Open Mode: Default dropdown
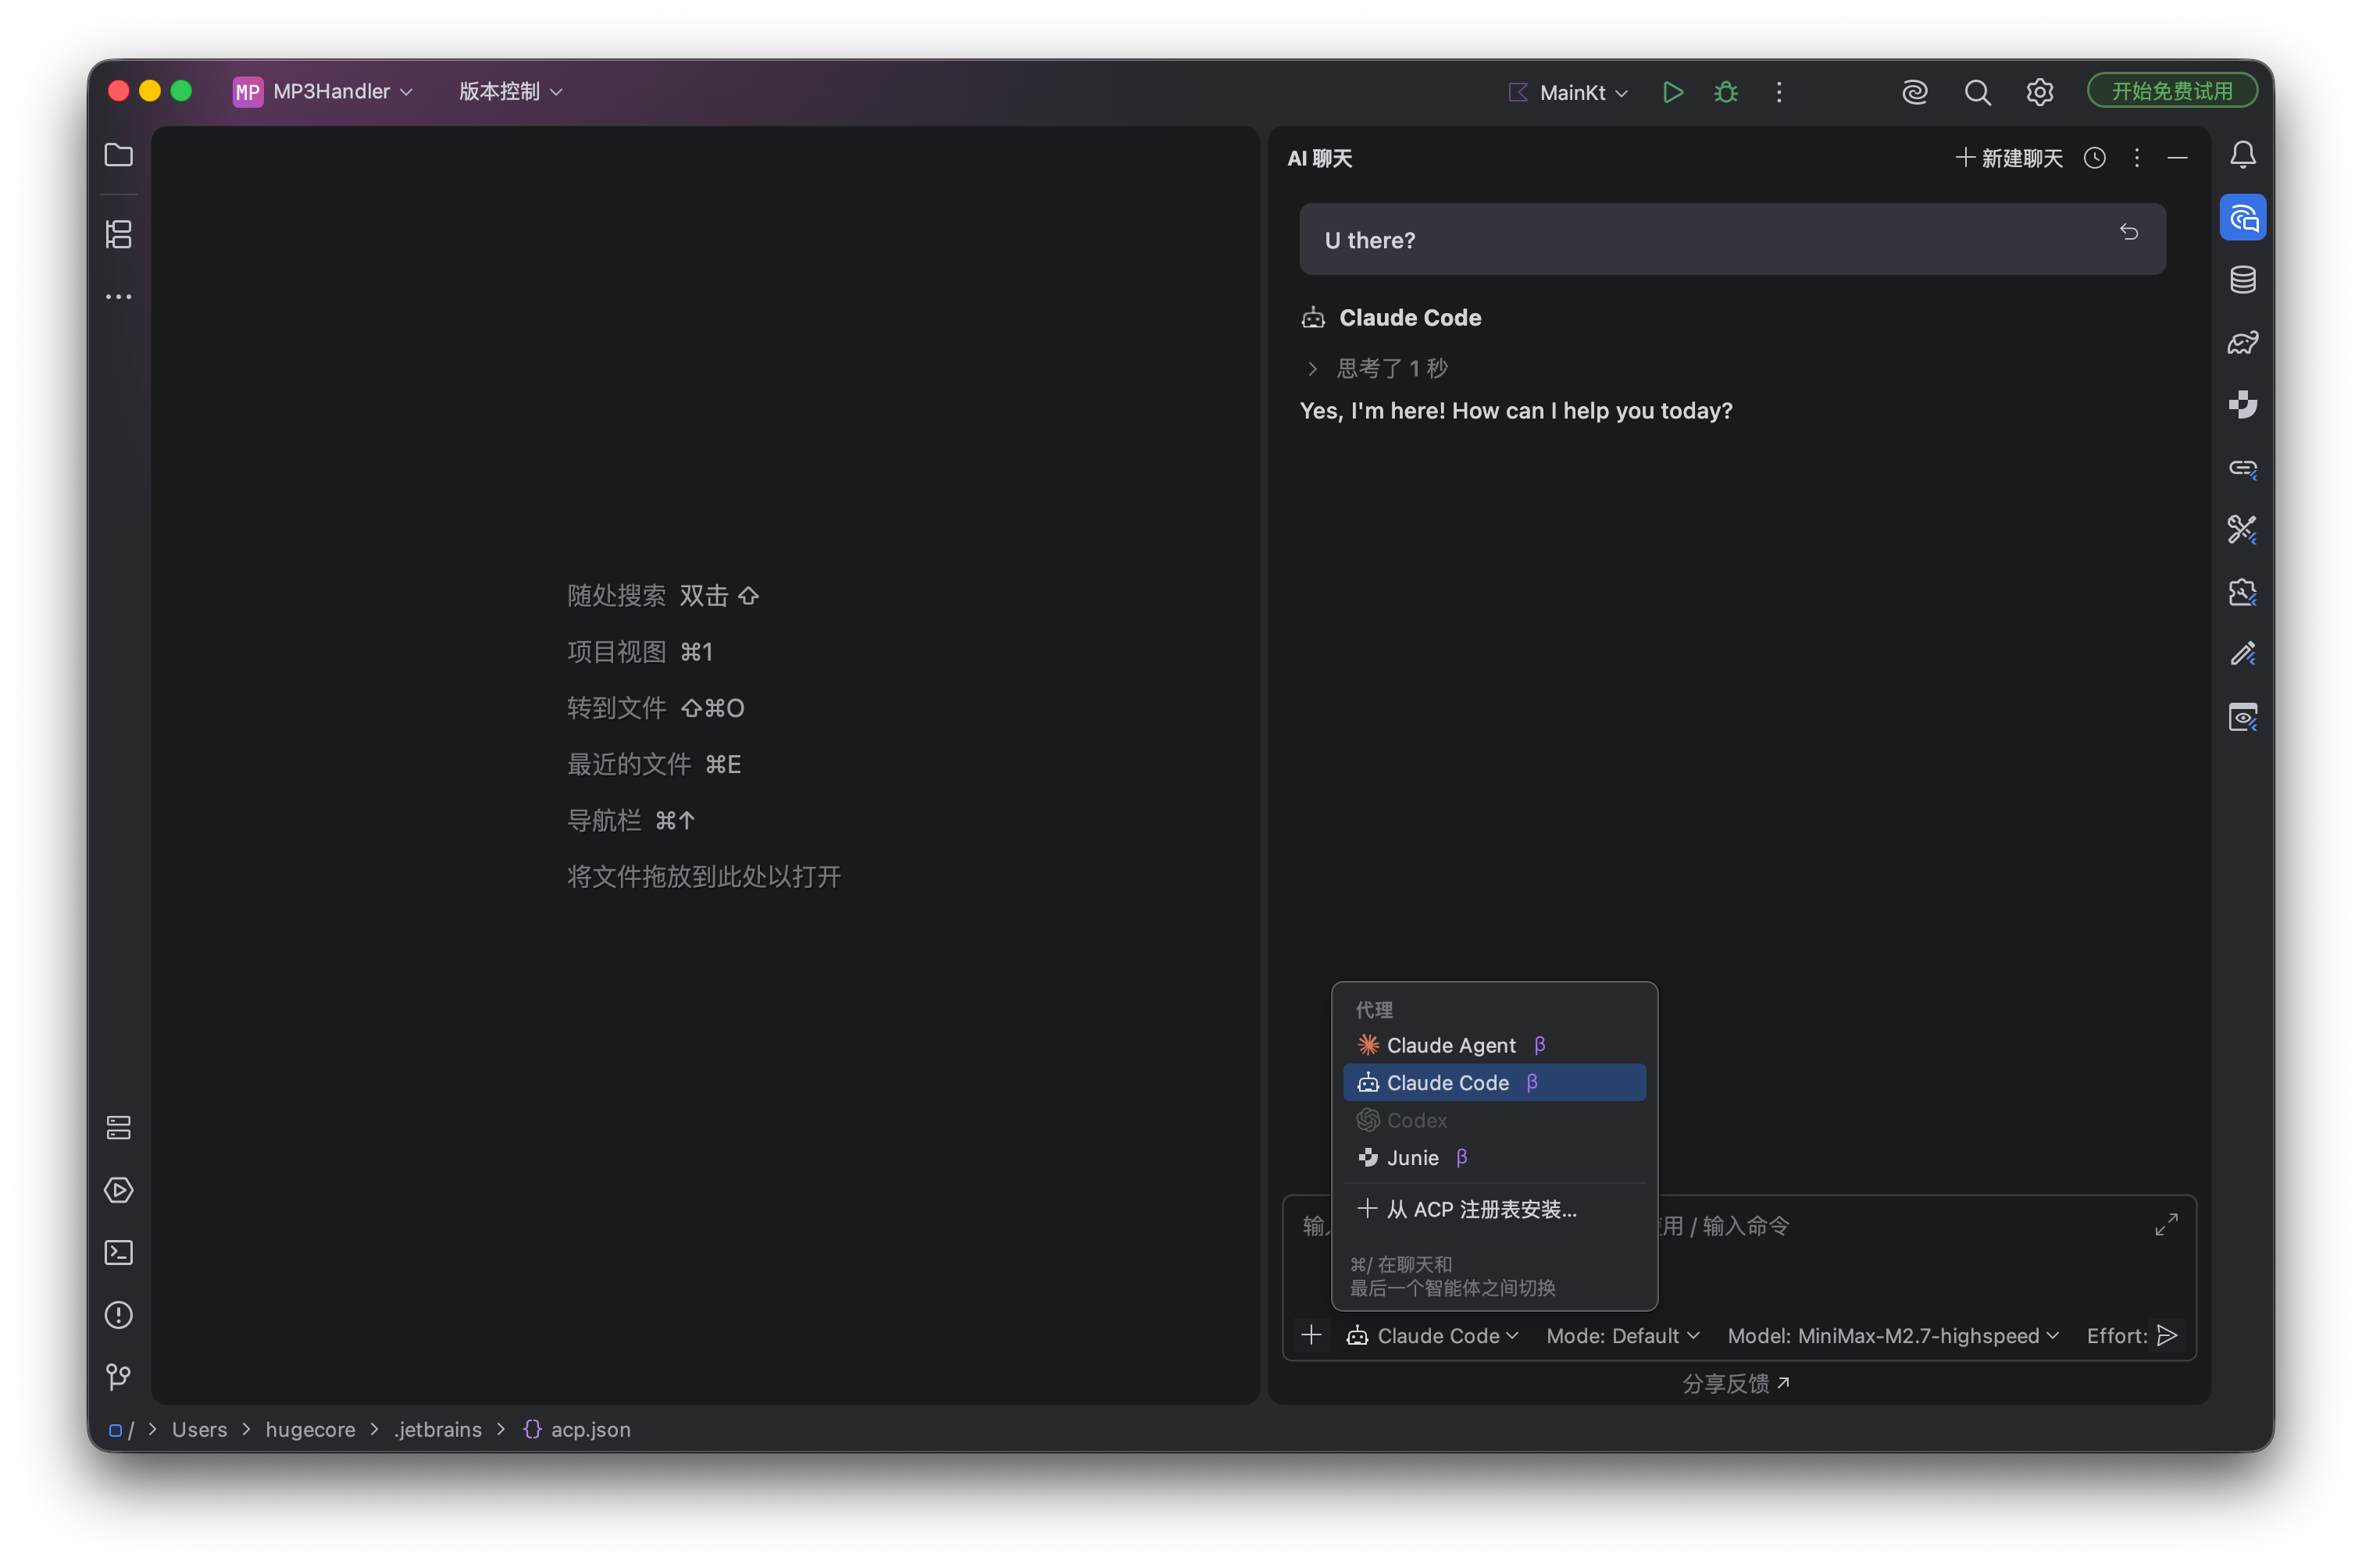Viewport: 2362px width, 1568px height. (1622, 1336)
